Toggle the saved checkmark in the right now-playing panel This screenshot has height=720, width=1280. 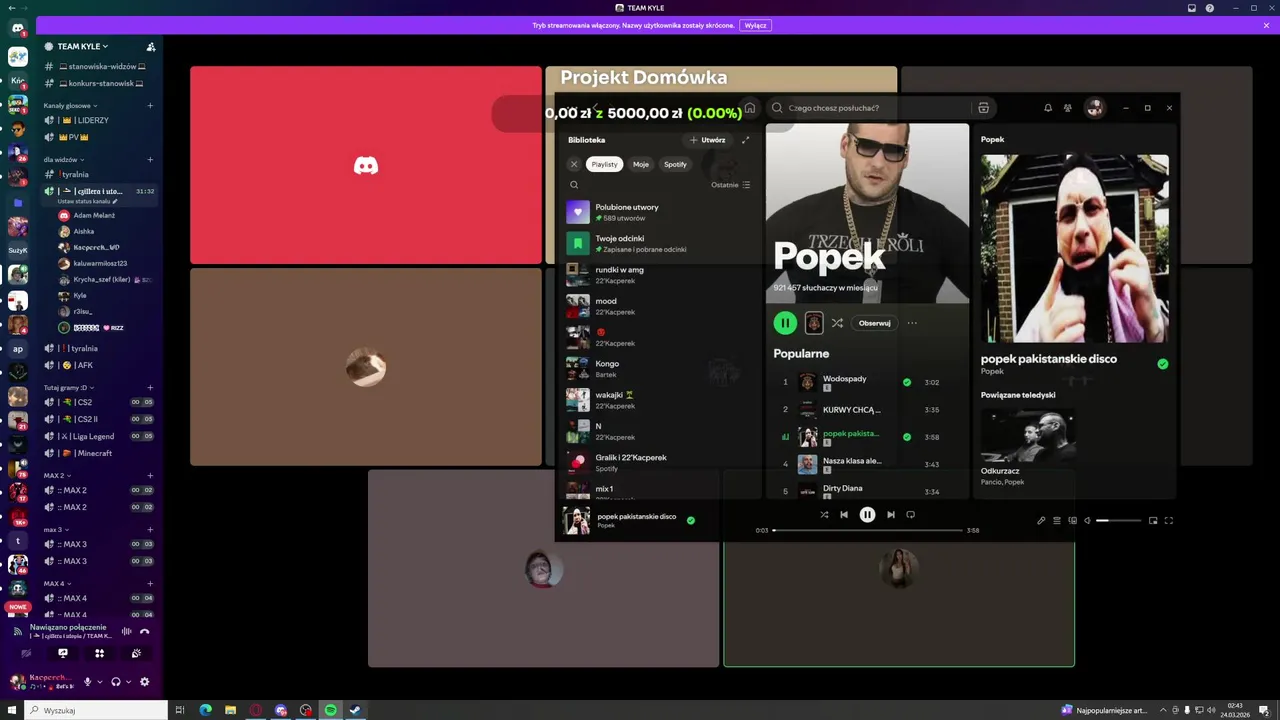click(1162, 364)
